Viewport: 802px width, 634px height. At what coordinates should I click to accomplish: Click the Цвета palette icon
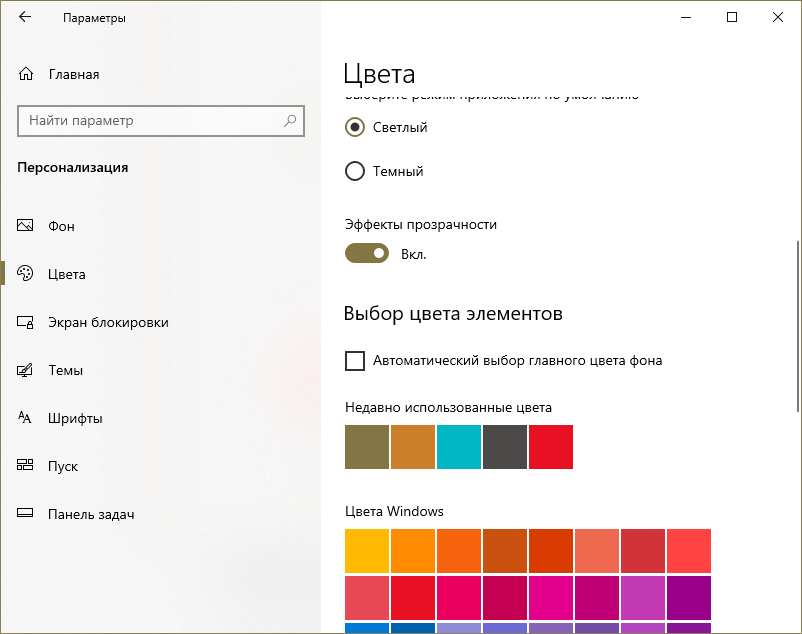[26, 274]
